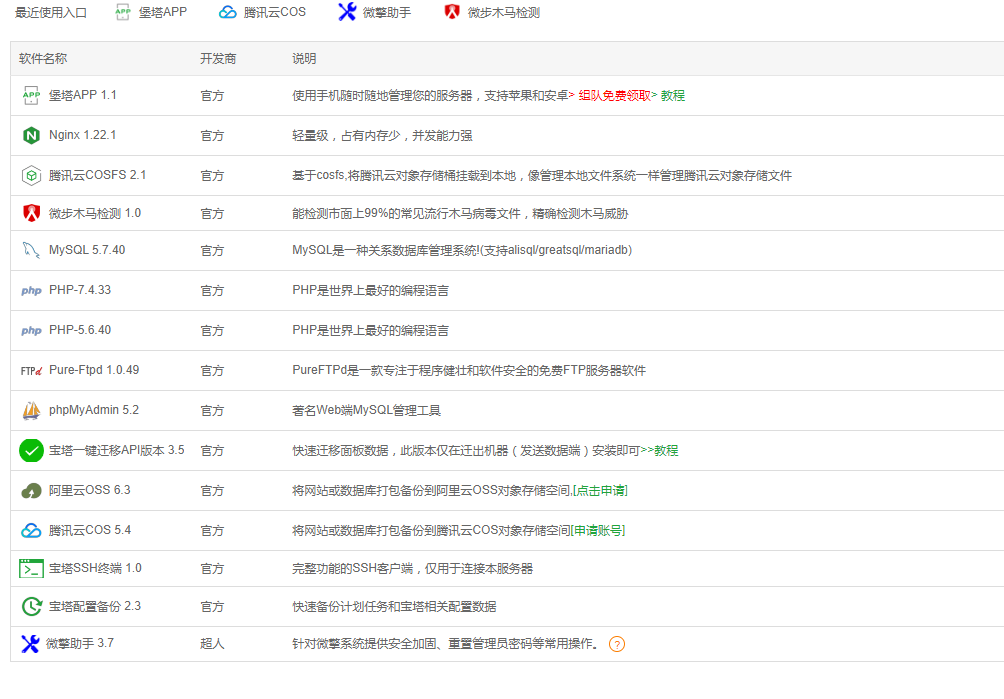Screen dimensions: 1004x699
Task: Open software entry phpMyAdmin 5.2
Action: coord(94,410)
